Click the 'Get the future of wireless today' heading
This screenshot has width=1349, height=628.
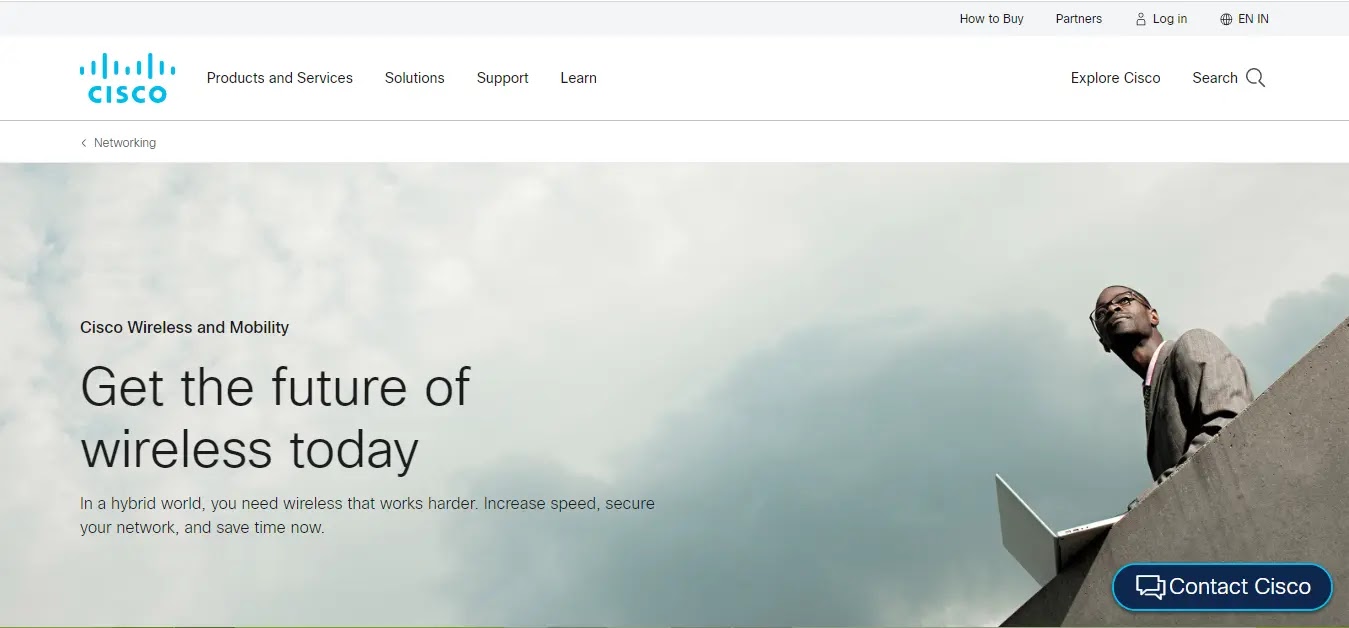[275, 416]
